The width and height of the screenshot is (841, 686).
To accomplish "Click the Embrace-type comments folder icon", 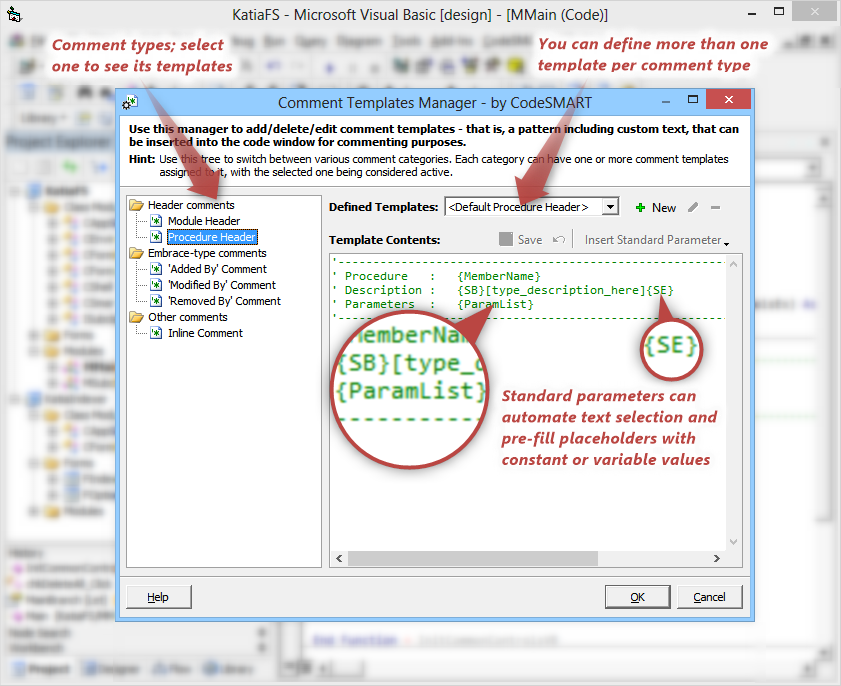I will (137, 253).
